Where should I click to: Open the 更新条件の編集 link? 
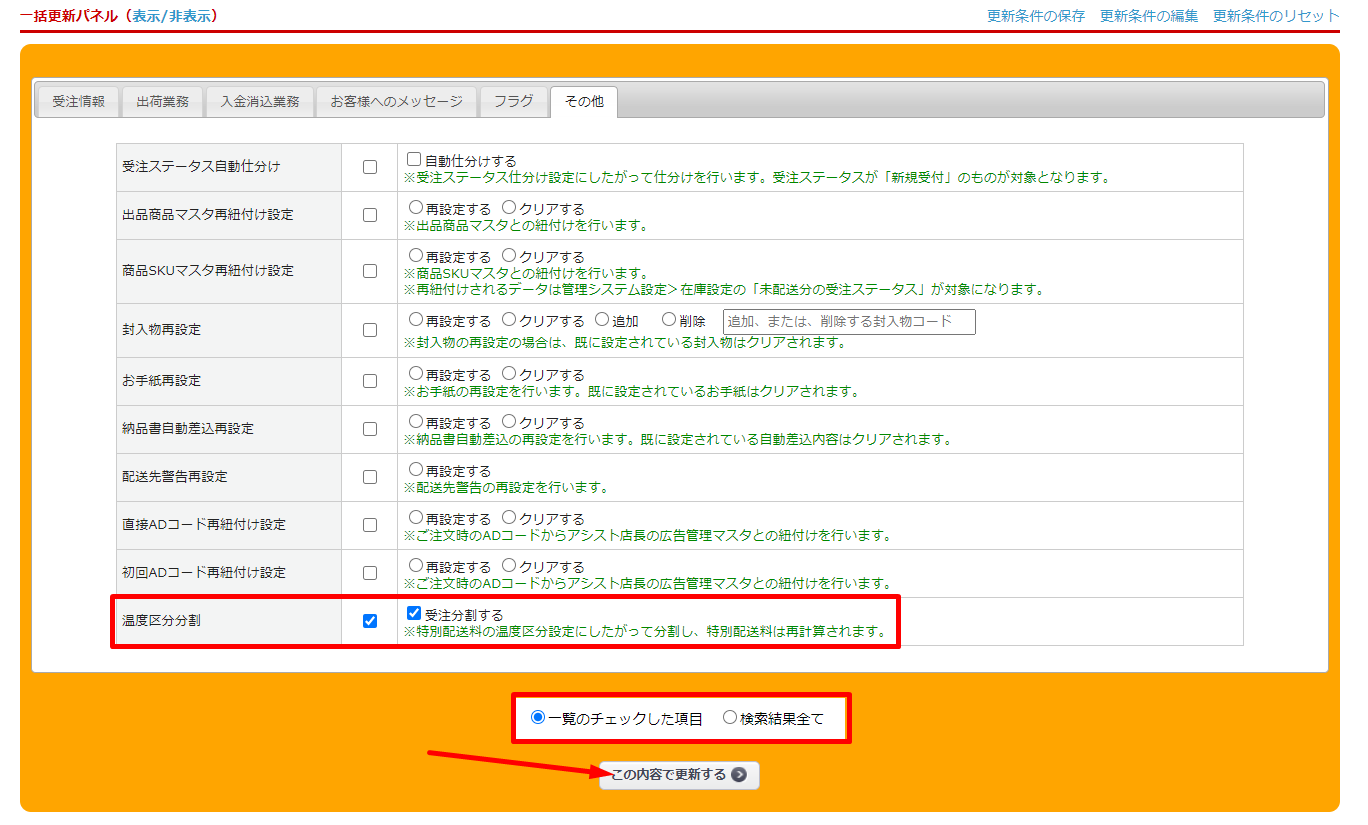coord(1148,16)
